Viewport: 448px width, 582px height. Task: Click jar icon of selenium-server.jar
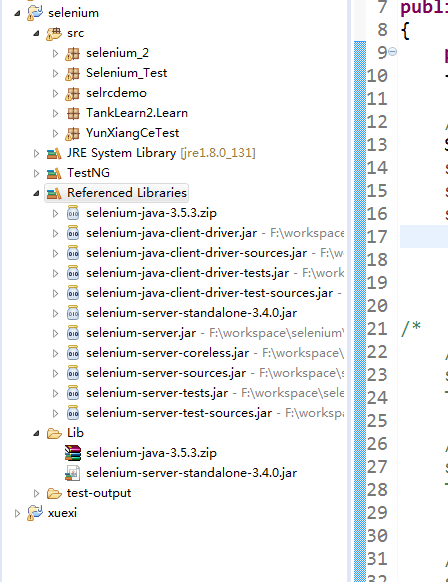(x=73, y=333)
